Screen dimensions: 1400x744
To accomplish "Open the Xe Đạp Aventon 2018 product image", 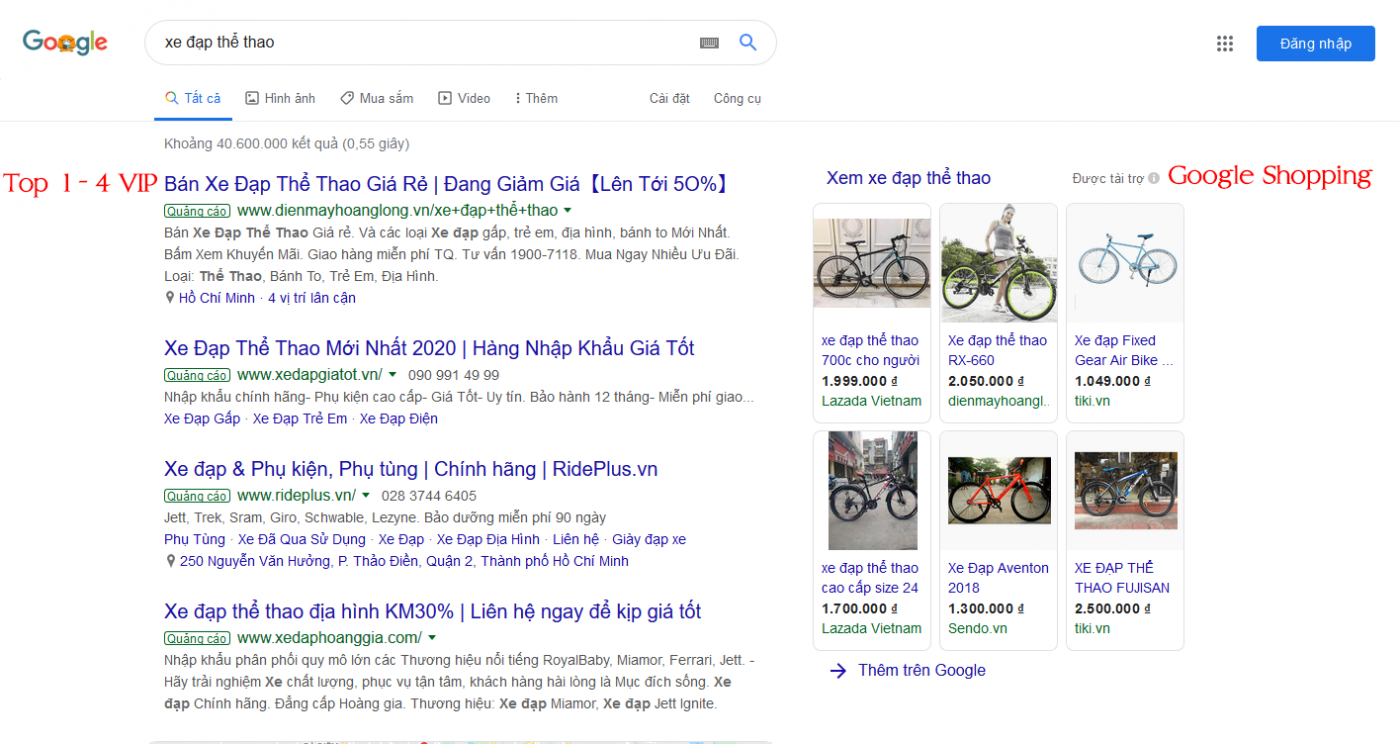I will pyautogui.click(x=998, y=490).
